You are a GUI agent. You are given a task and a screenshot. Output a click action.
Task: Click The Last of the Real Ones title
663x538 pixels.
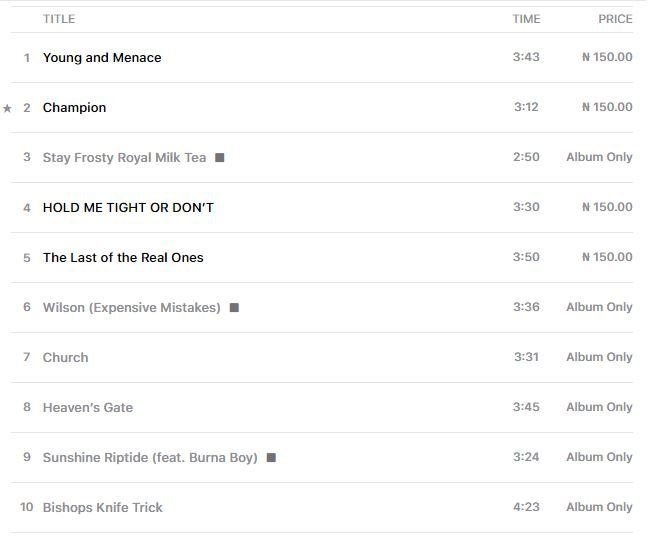[123, 258]
